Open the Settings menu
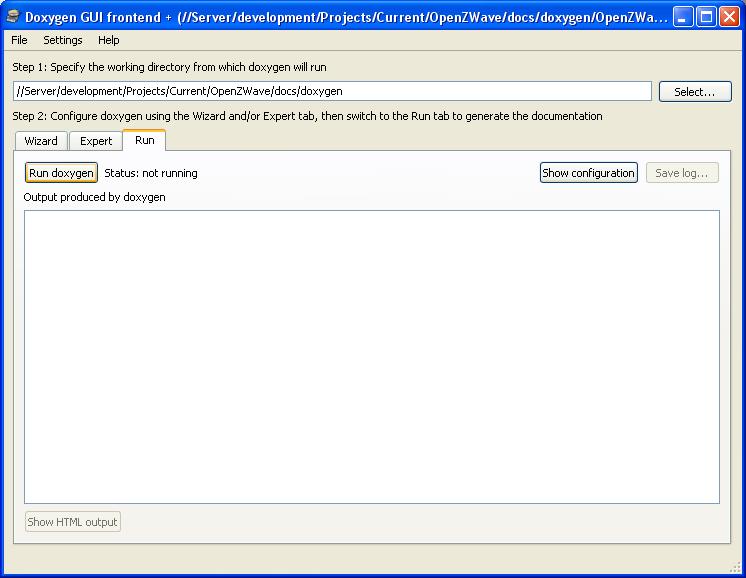 (x=63, y=40)
